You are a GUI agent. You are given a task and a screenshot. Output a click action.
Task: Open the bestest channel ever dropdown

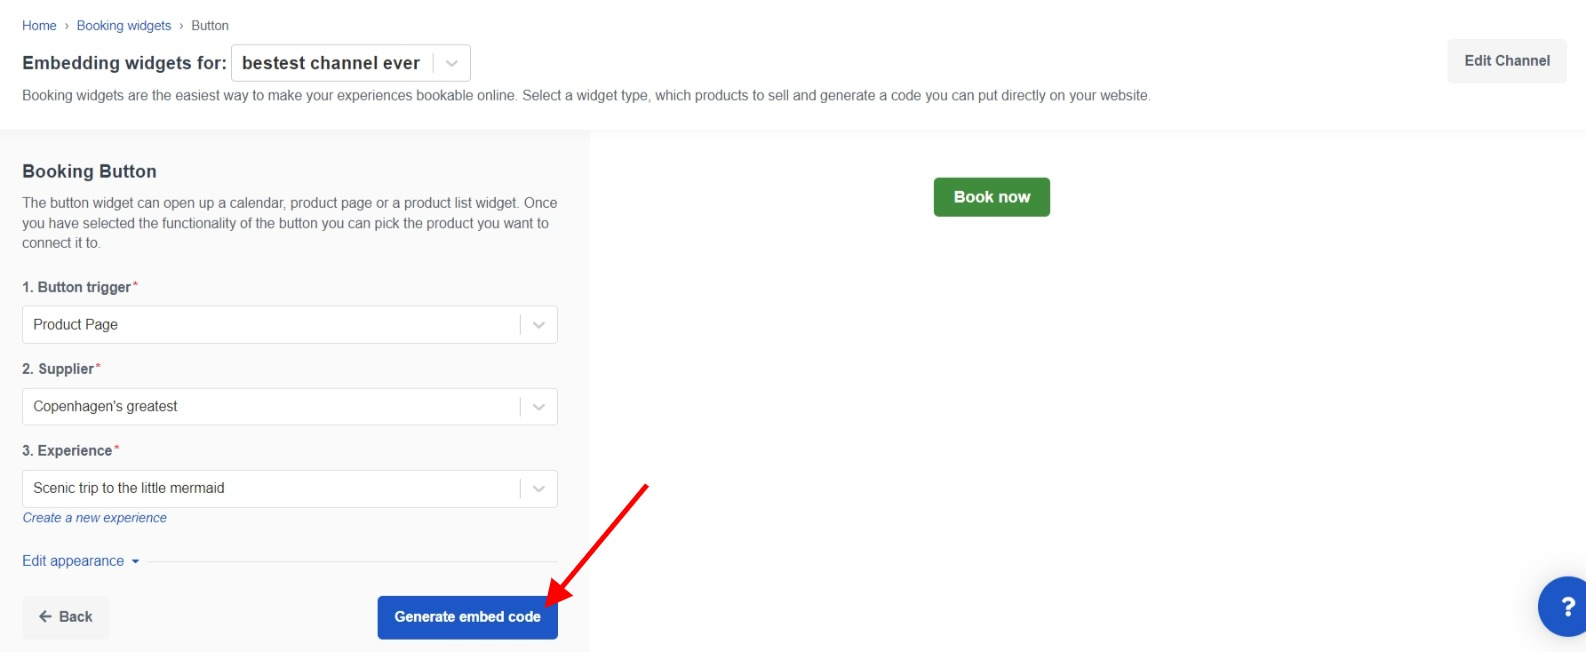click(340, 62)
